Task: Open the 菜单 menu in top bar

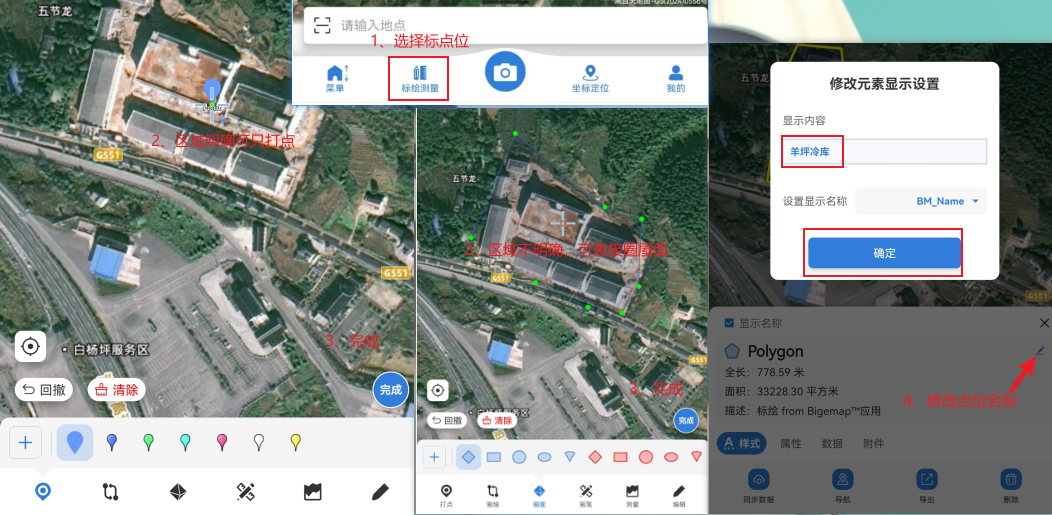Action: point(335,79)
